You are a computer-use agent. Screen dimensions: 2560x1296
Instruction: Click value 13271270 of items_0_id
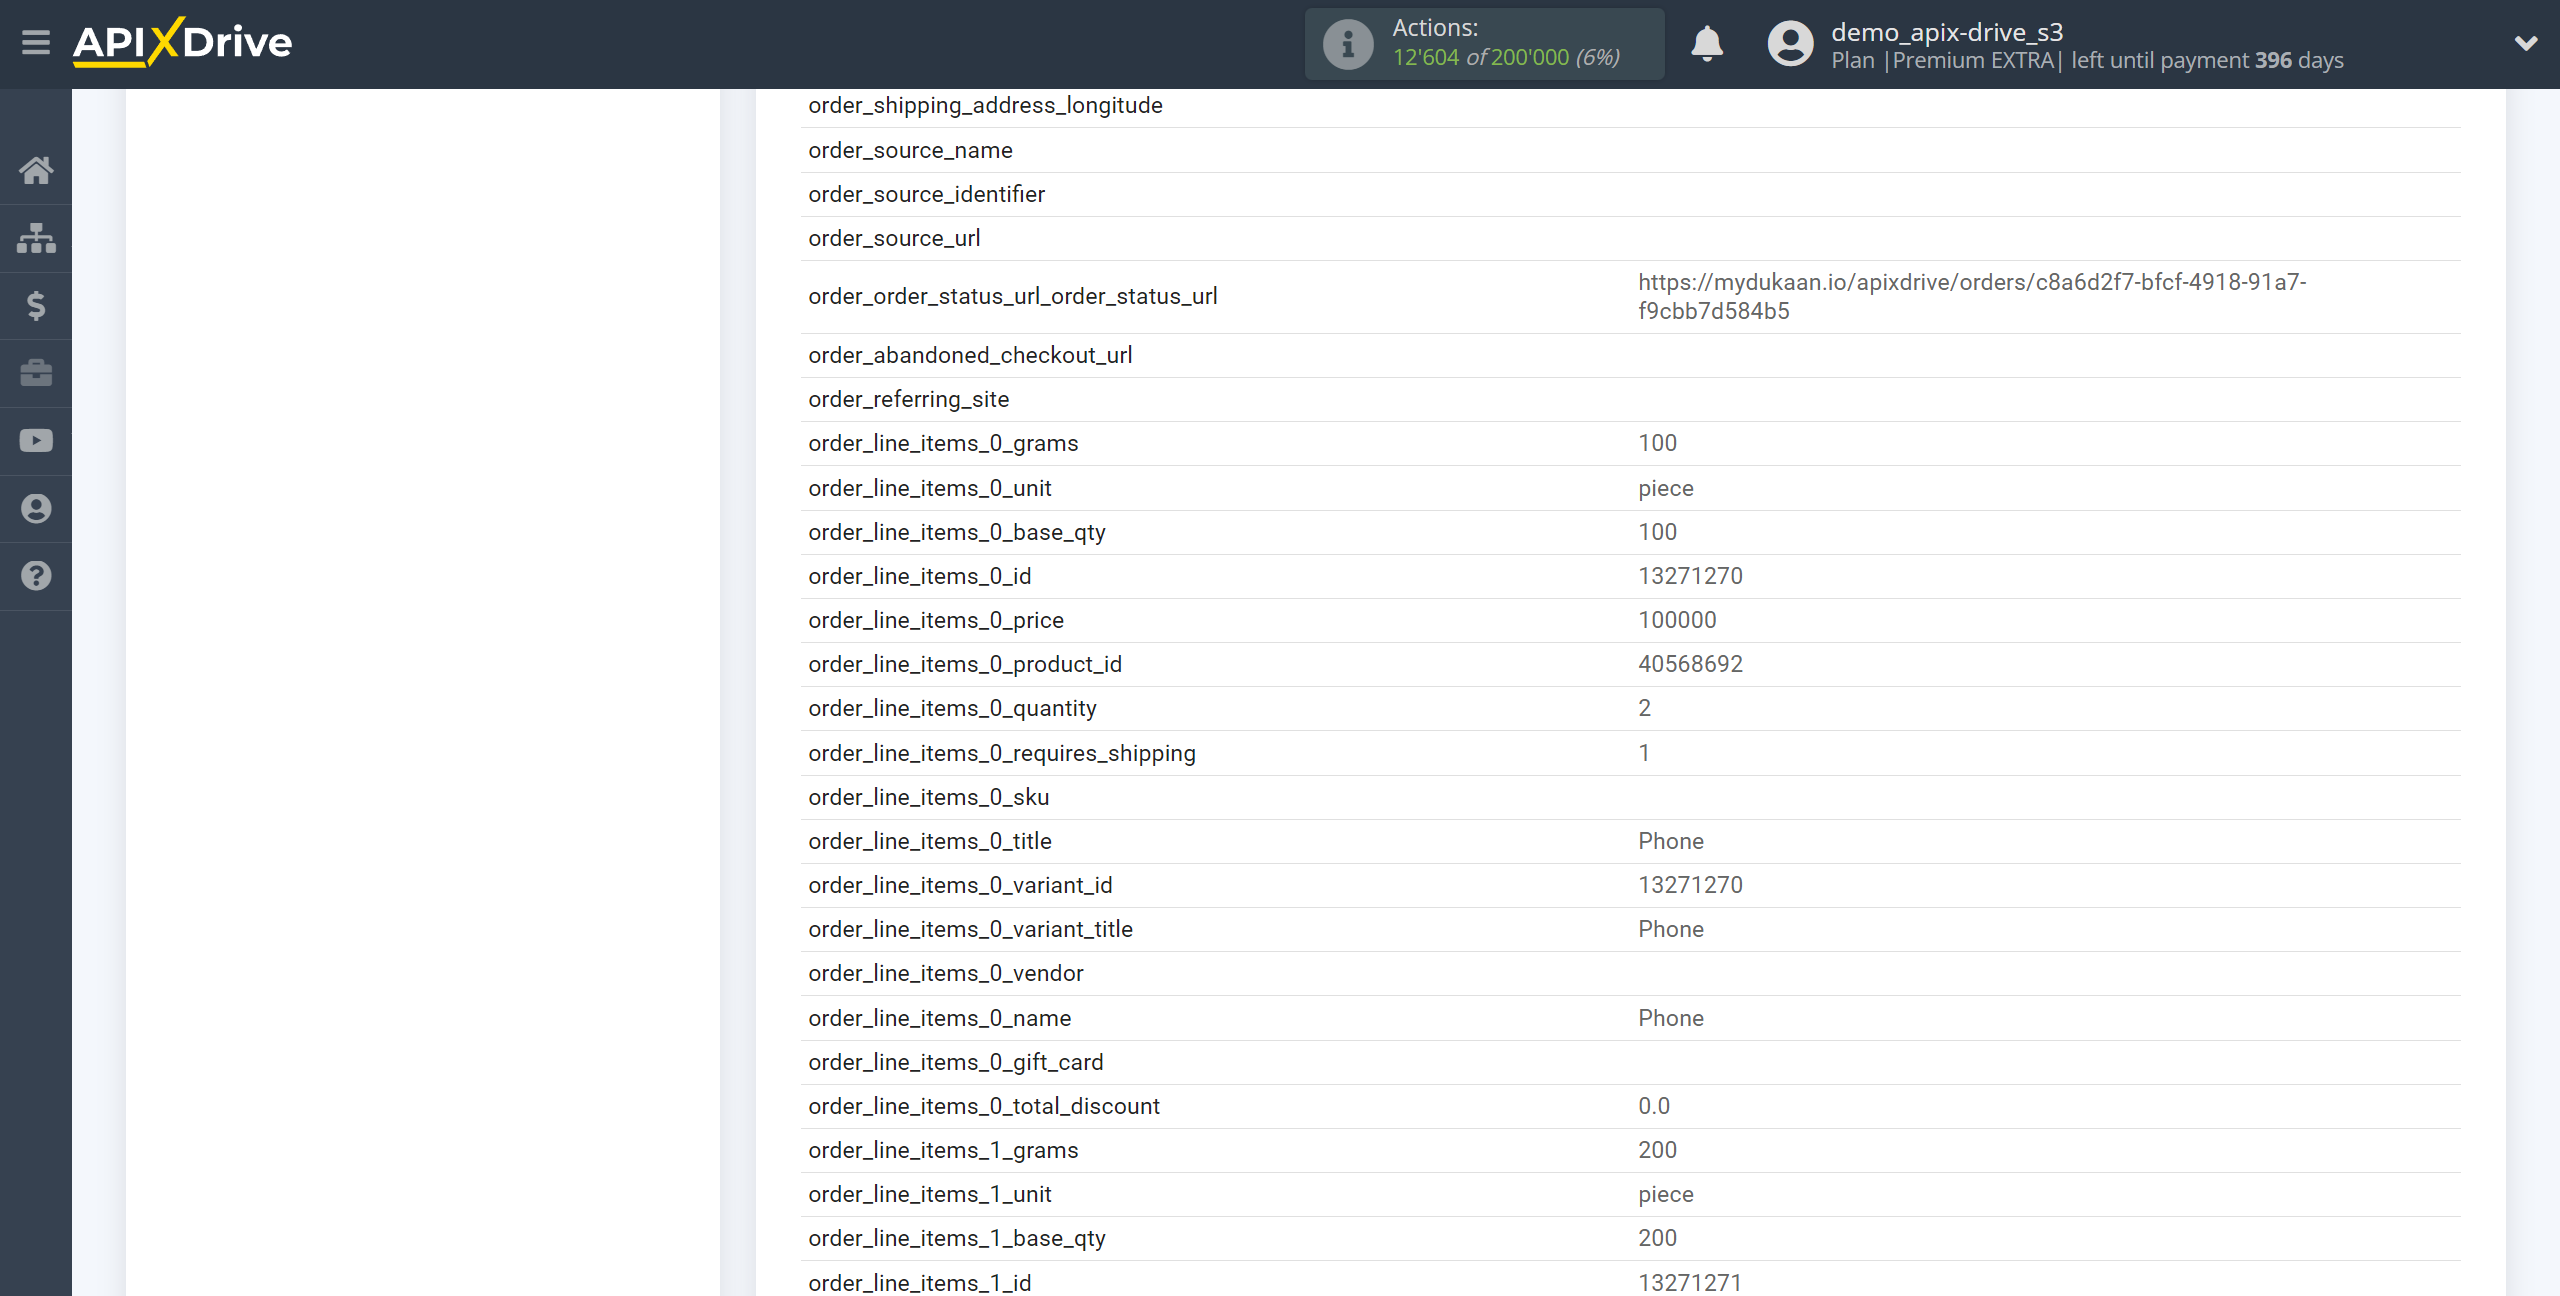pos(1690,576)
